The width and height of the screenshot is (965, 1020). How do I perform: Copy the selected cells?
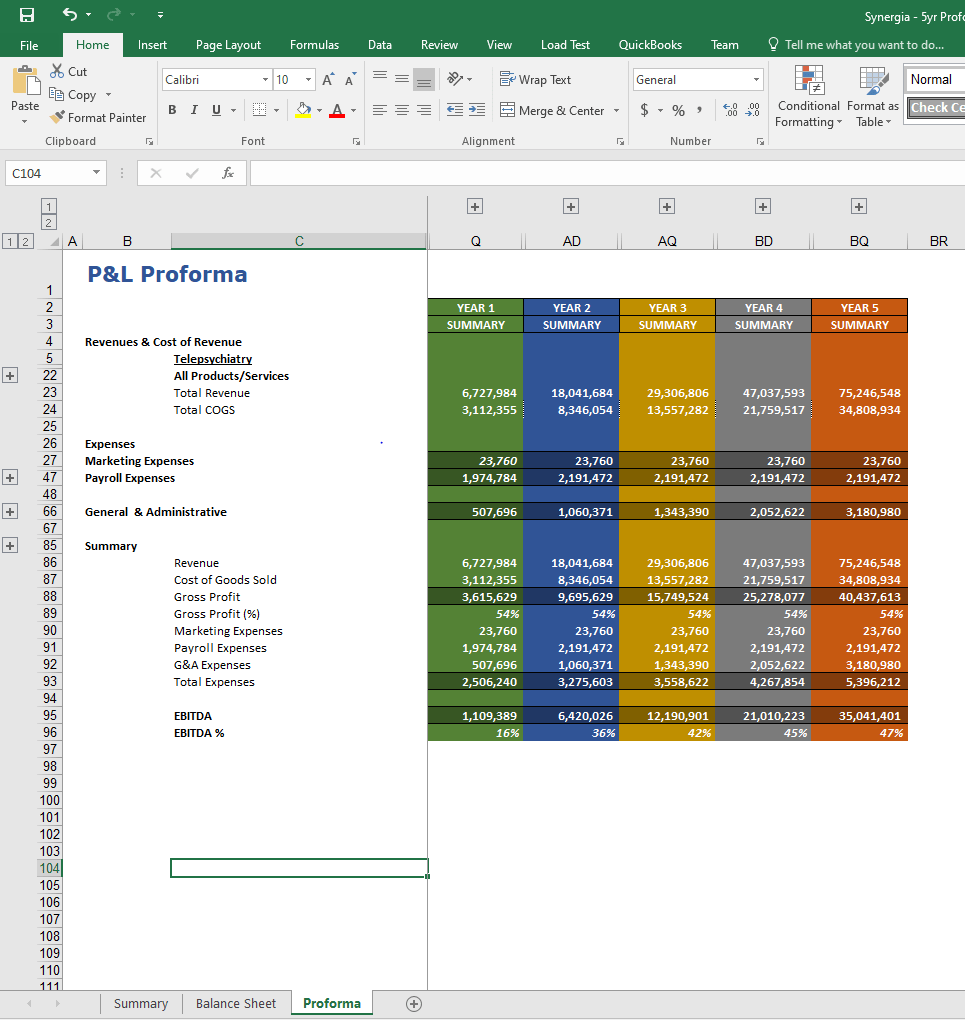(74, 95)
